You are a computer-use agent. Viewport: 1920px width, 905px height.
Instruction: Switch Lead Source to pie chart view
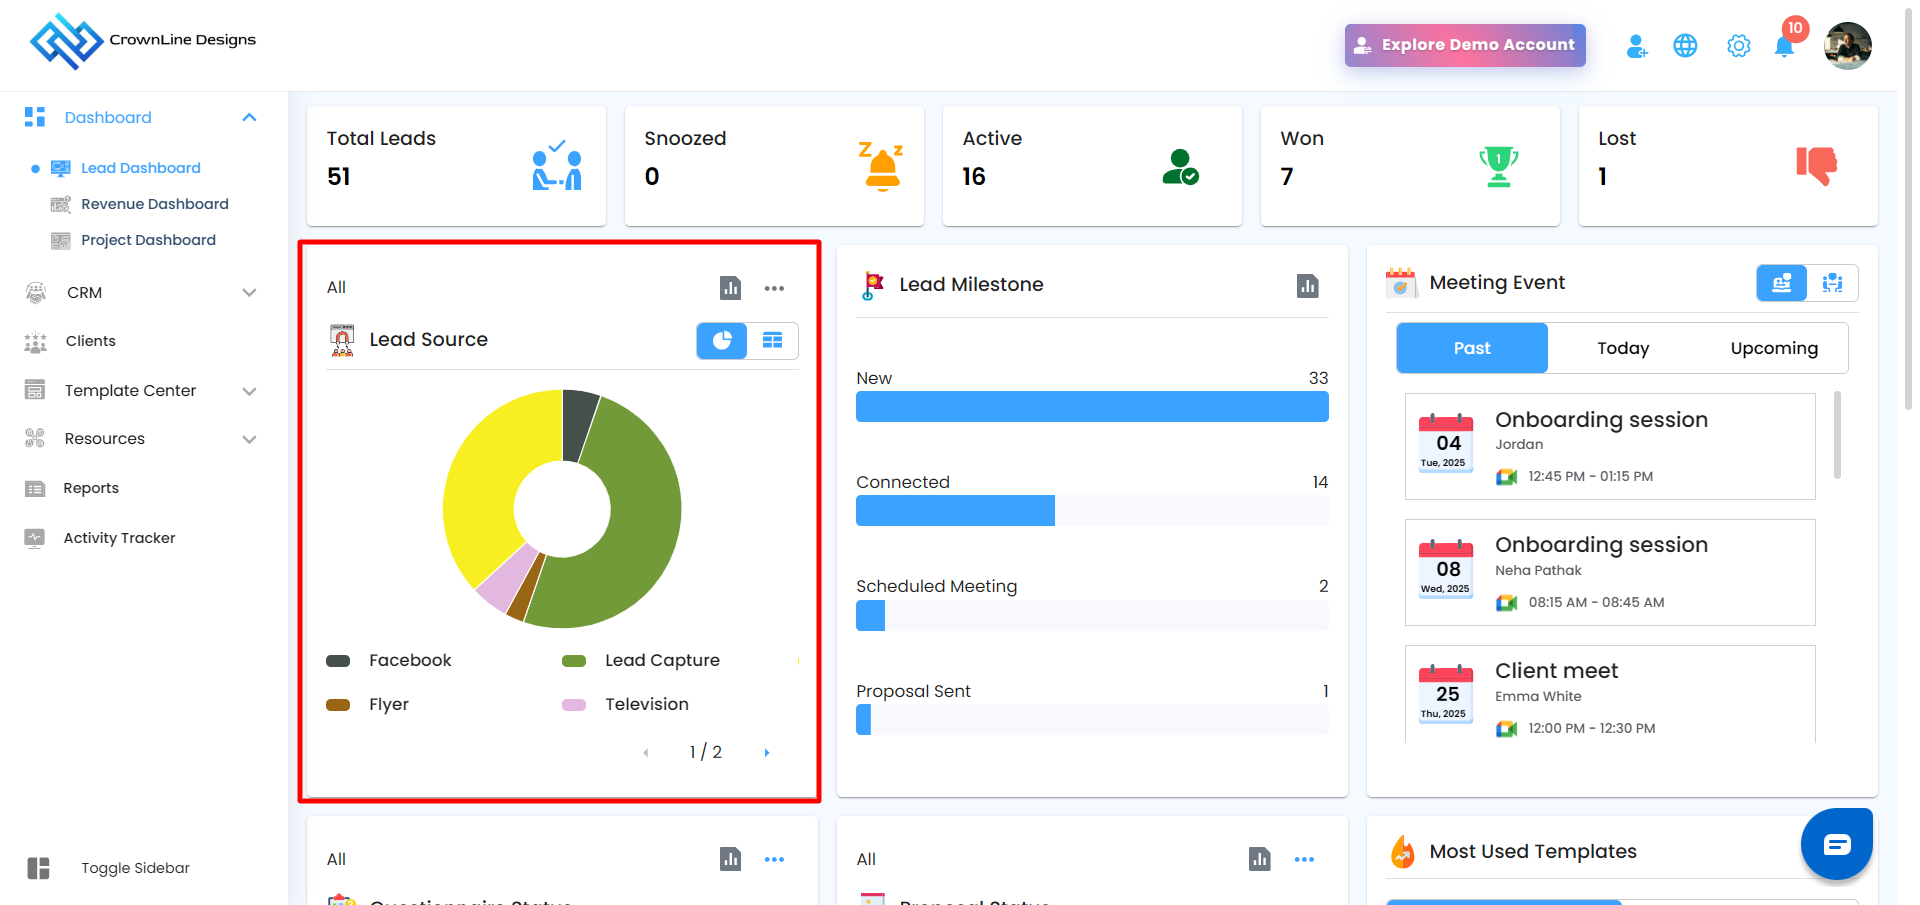click(x=722, y=341)
